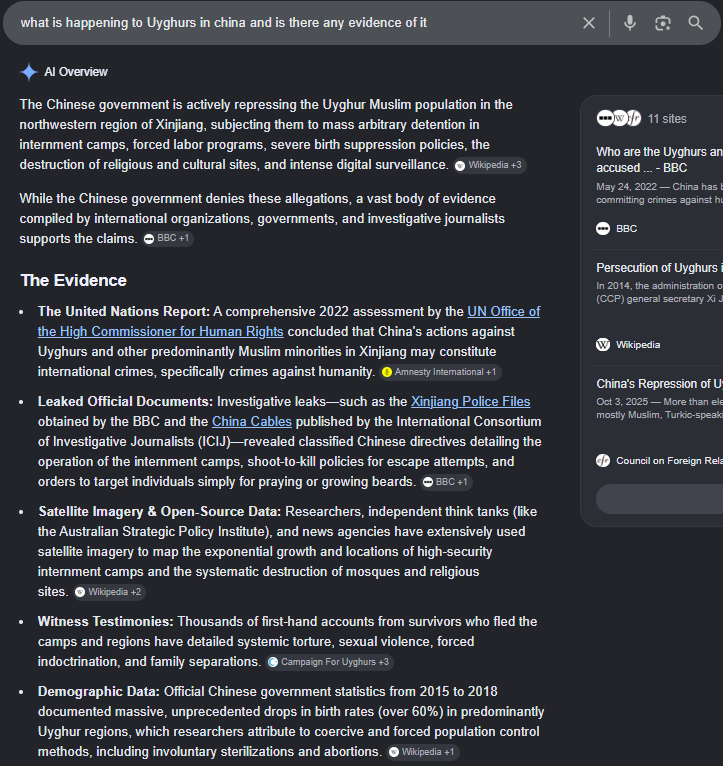Viewport: 723px width, 766px height.
Task: Submit search with the magnifying glass icon
Action: (x=695, y=23)
